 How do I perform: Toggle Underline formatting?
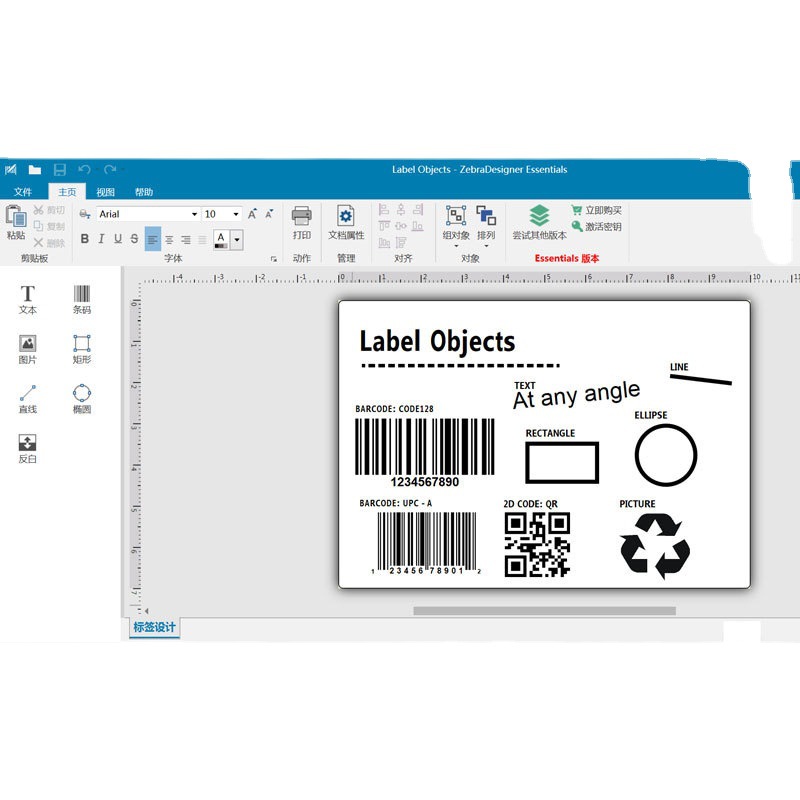(118, 239)
